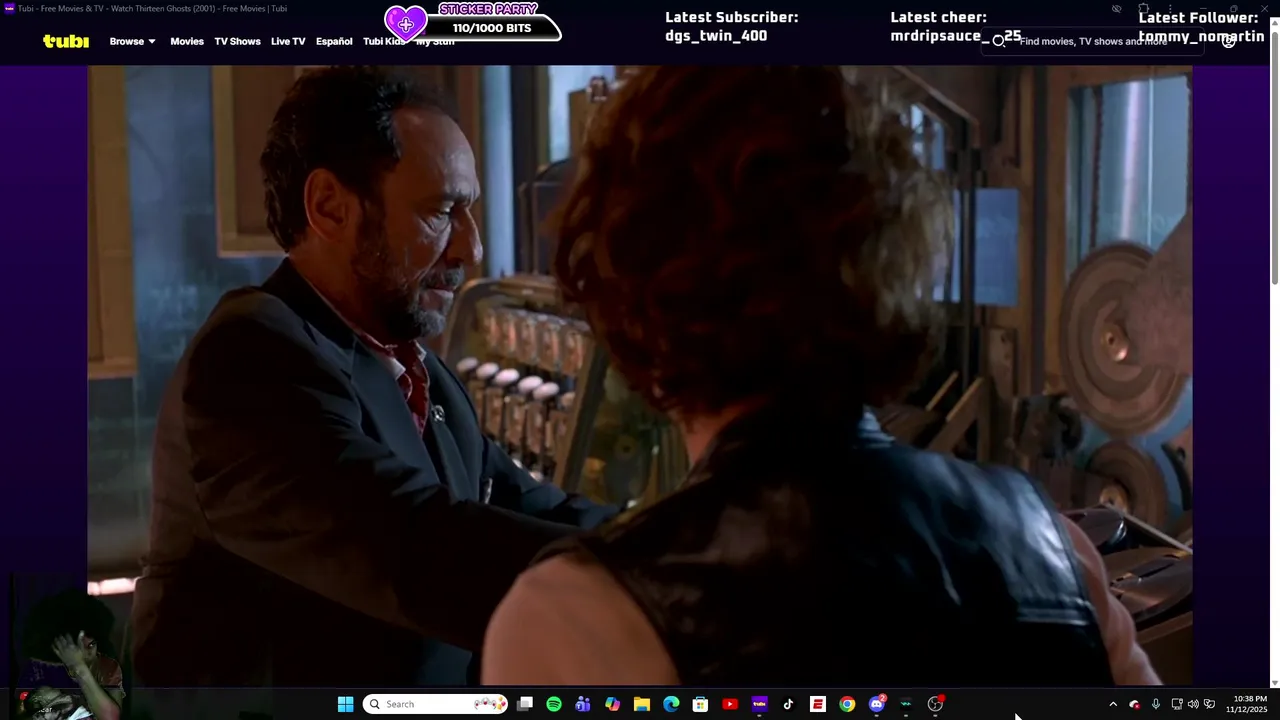Open the clock showing 10:38 PM

coord(1249,704)
